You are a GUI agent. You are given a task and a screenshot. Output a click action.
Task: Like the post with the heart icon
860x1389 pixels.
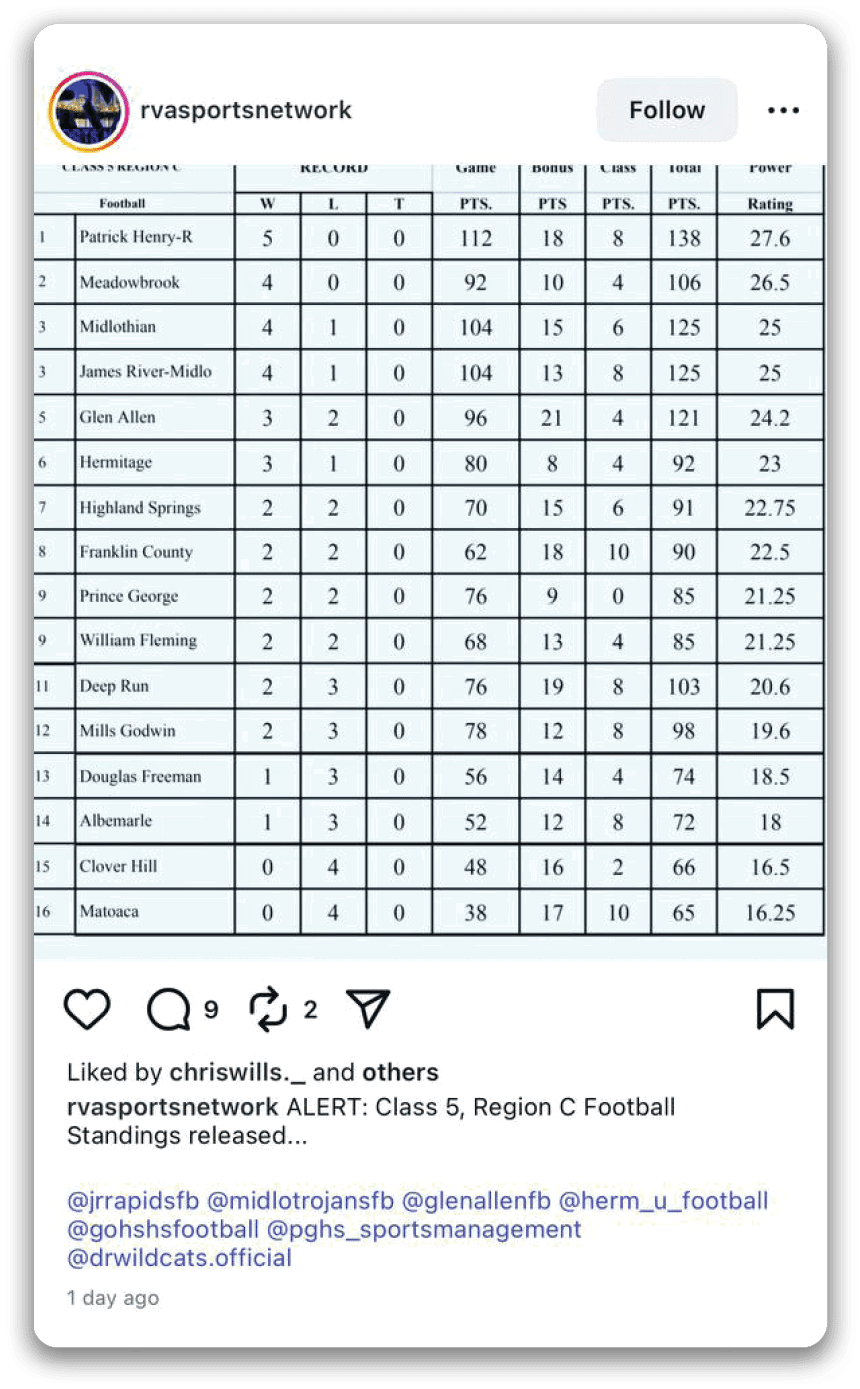coord(87,1010)
